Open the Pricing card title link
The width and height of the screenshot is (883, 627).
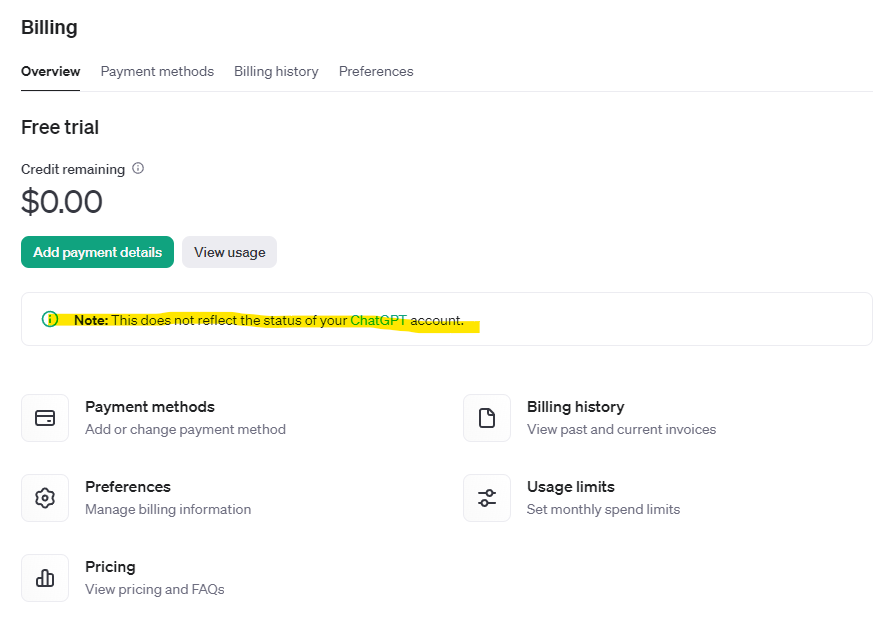(x=110, y=567)
